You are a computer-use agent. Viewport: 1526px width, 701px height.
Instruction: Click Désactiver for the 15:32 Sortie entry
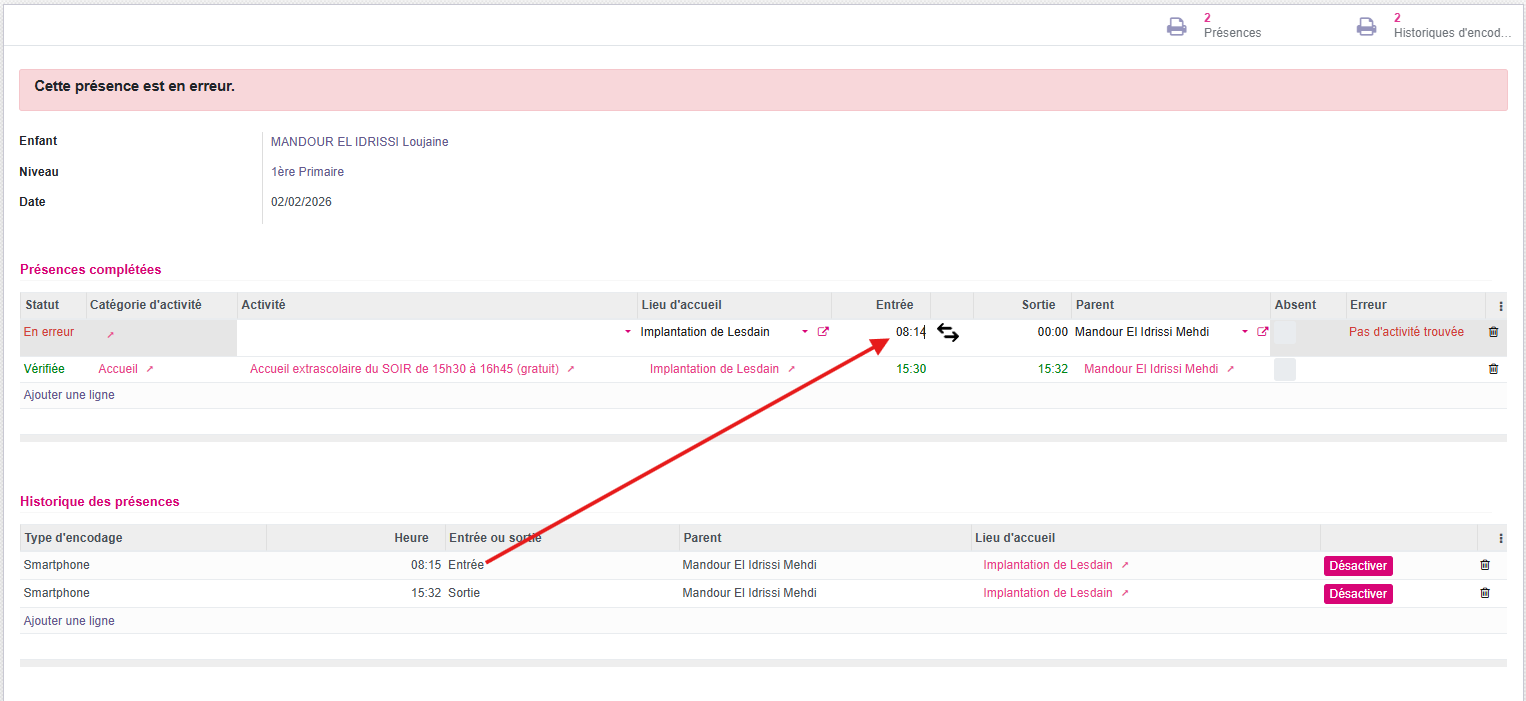(1357, 594)
